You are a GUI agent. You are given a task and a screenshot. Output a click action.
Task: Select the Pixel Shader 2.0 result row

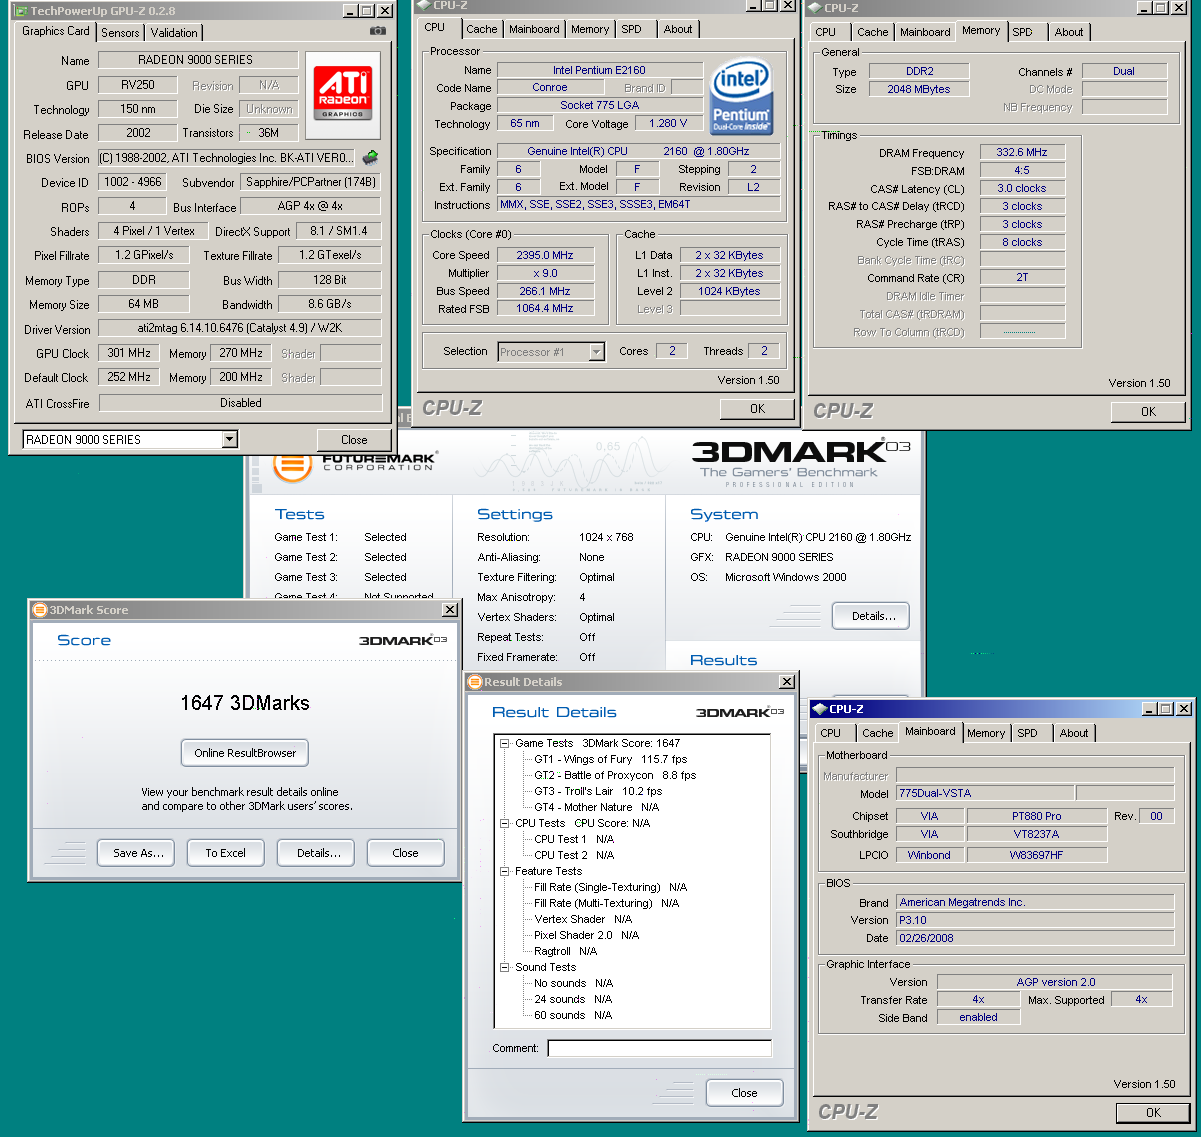coord(587,935)
